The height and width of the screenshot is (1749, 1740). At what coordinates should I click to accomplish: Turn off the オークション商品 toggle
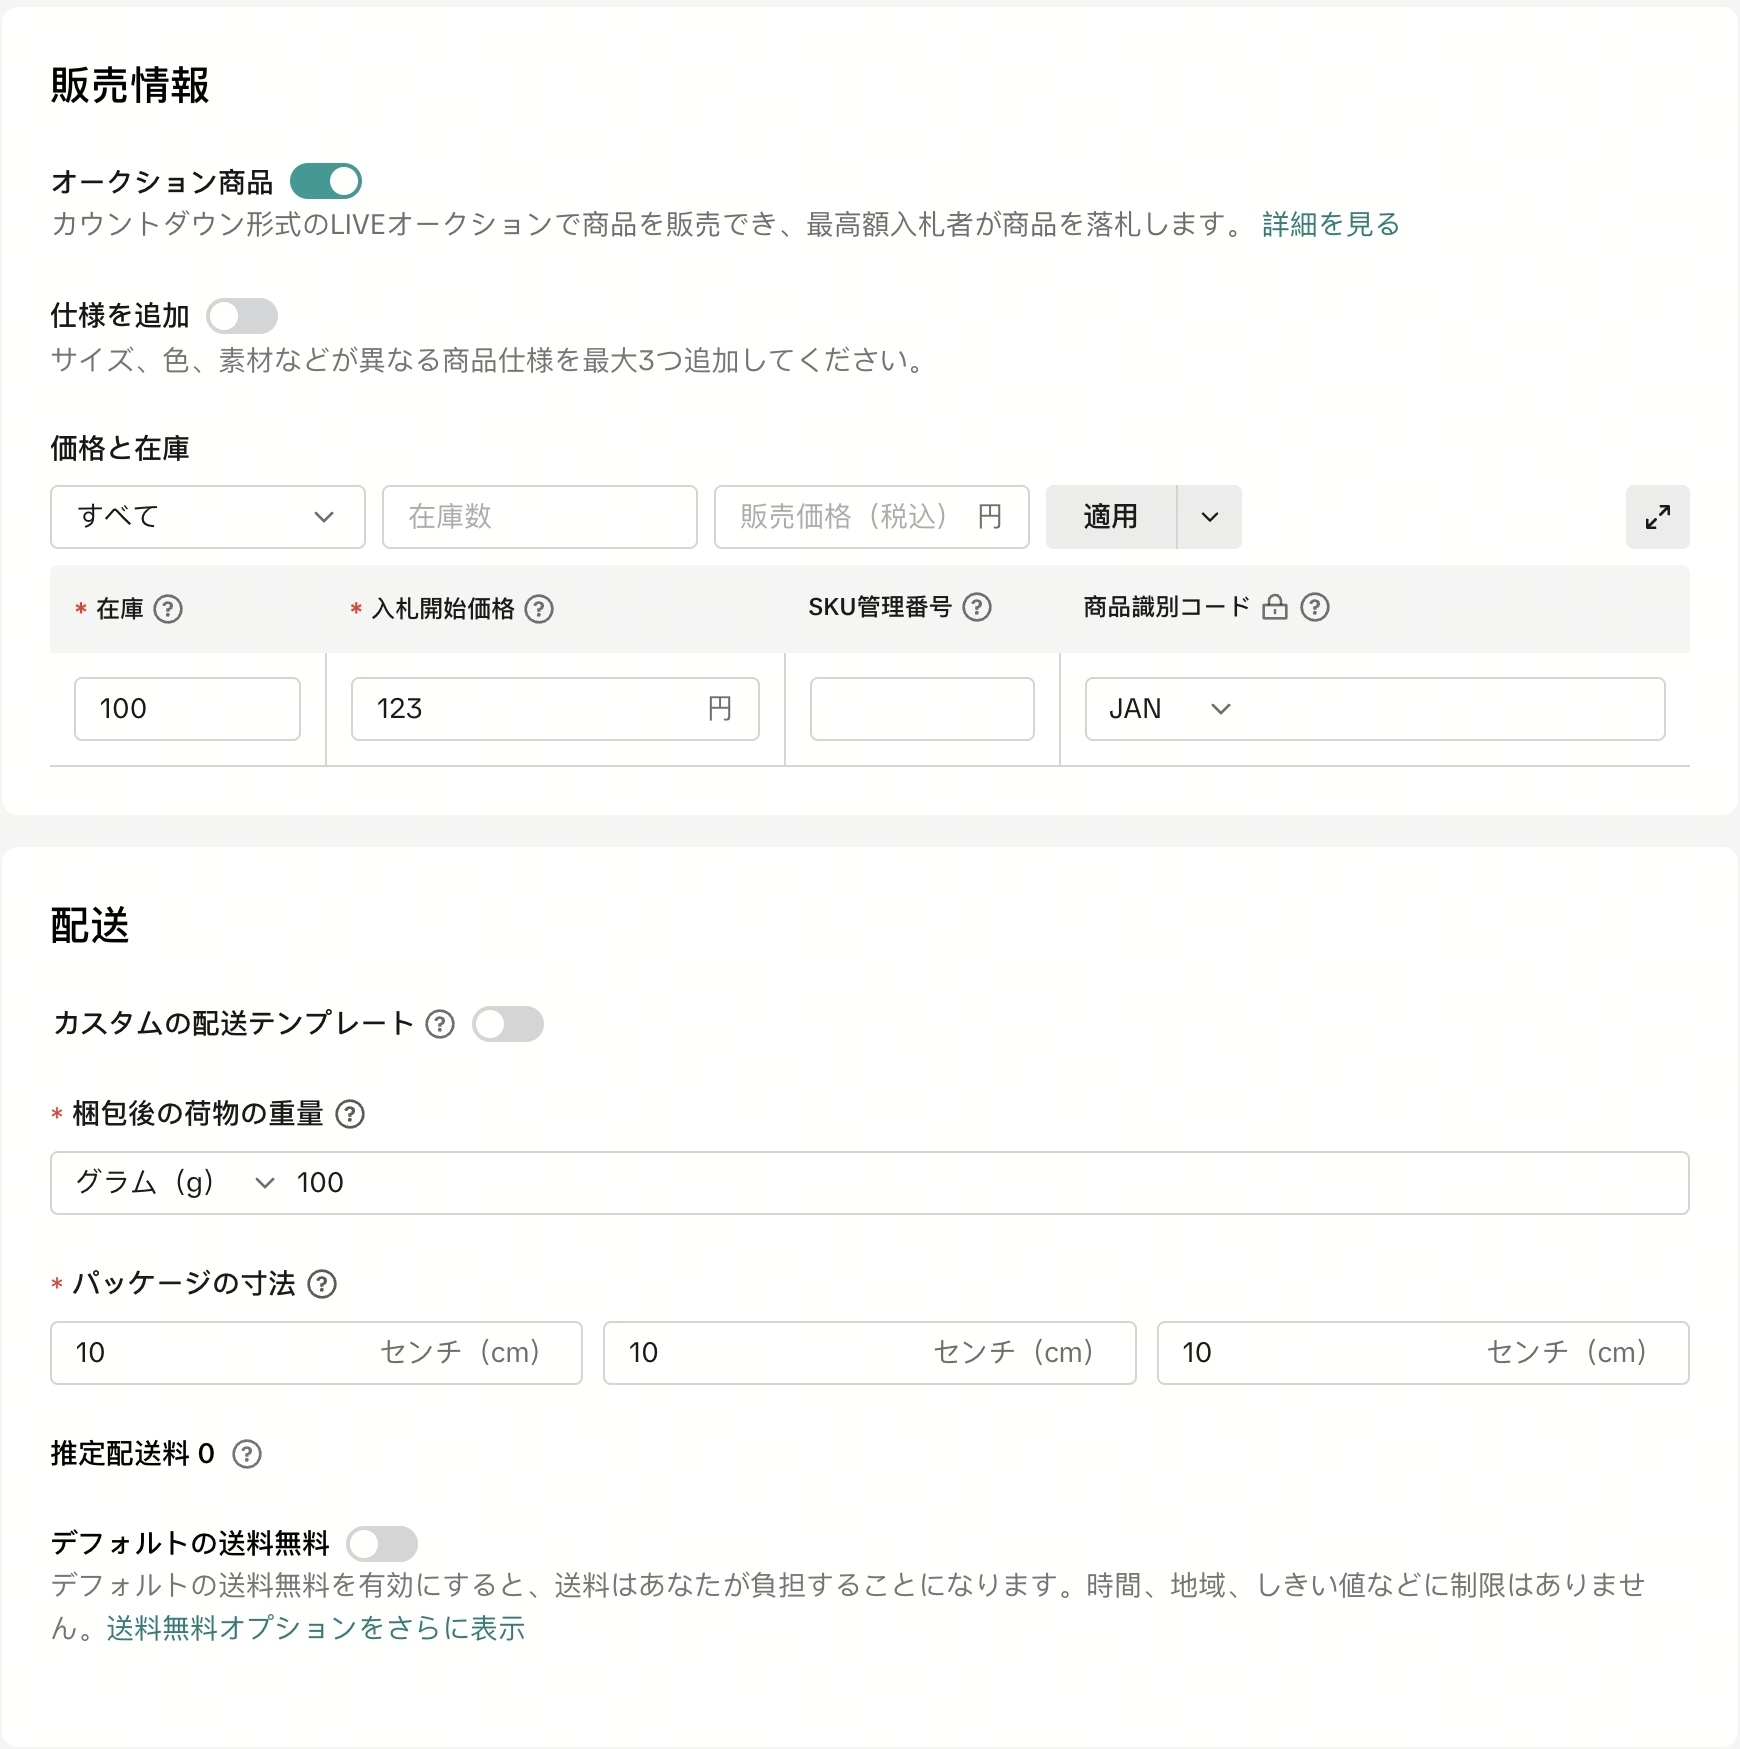(325, 181)
